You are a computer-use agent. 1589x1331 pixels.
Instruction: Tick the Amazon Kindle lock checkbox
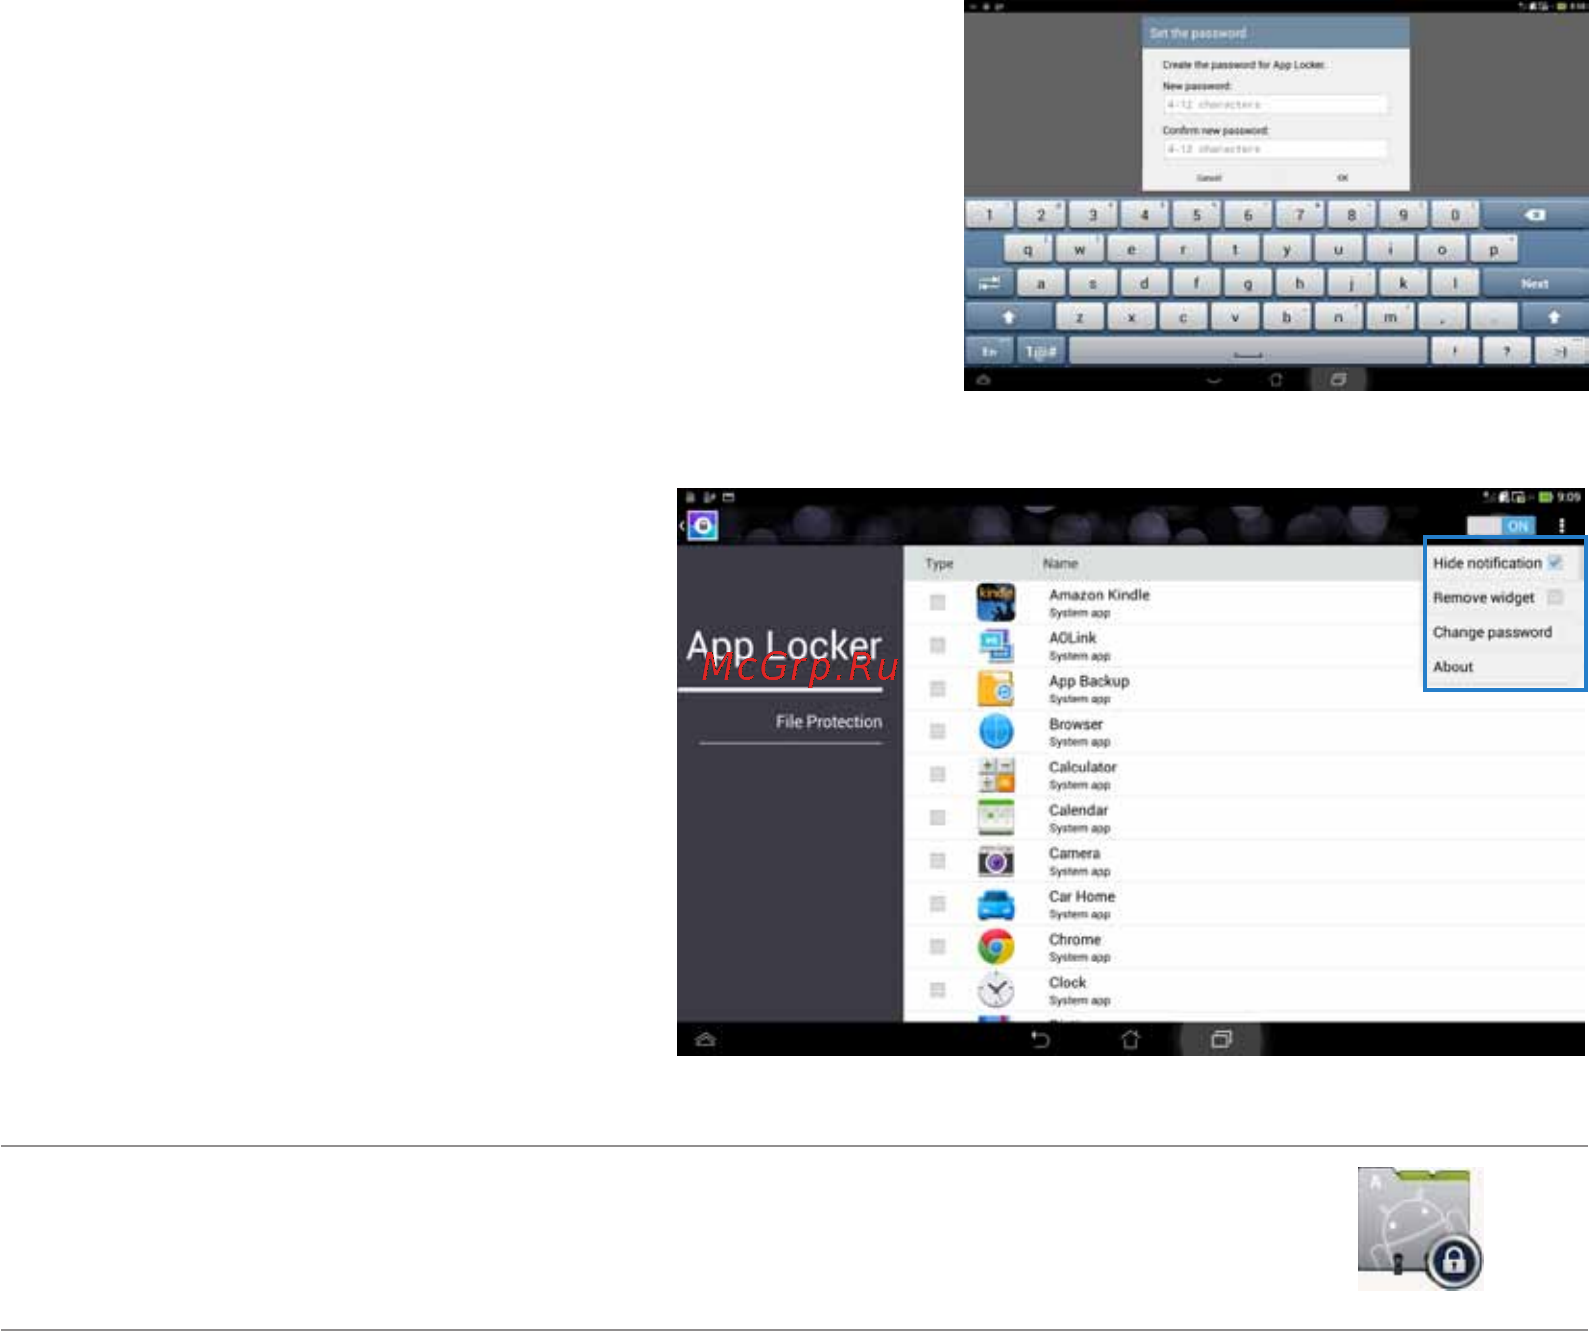937,602
